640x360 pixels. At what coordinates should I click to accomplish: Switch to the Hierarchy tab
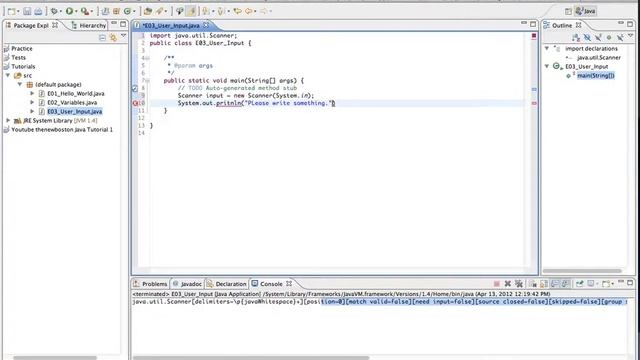click(x=89, y=25)
